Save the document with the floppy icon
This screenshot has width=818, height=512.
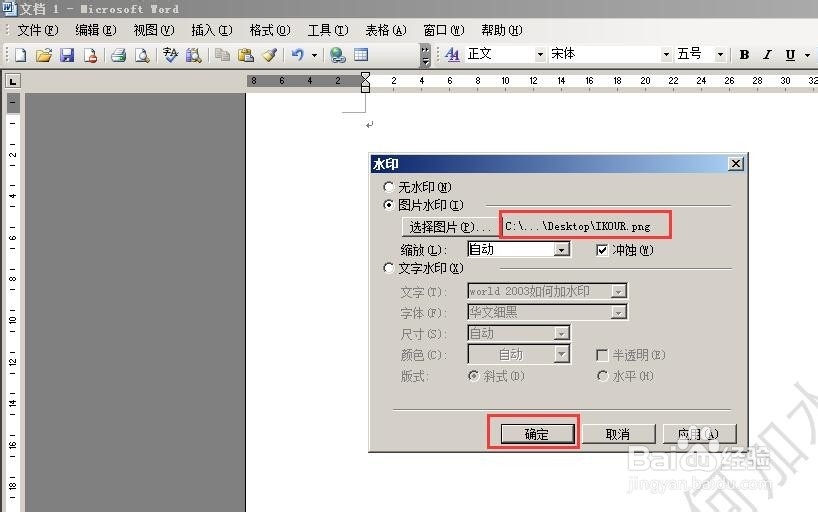(x=67, y=55)
